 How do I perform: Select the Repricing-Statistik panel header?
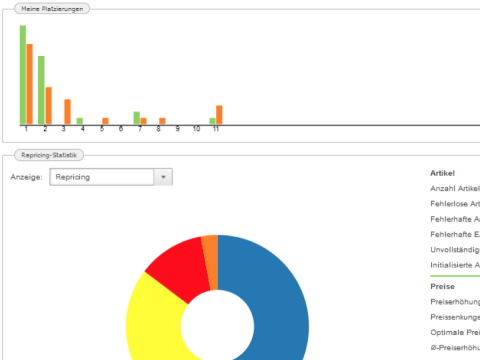click(49, 155)
